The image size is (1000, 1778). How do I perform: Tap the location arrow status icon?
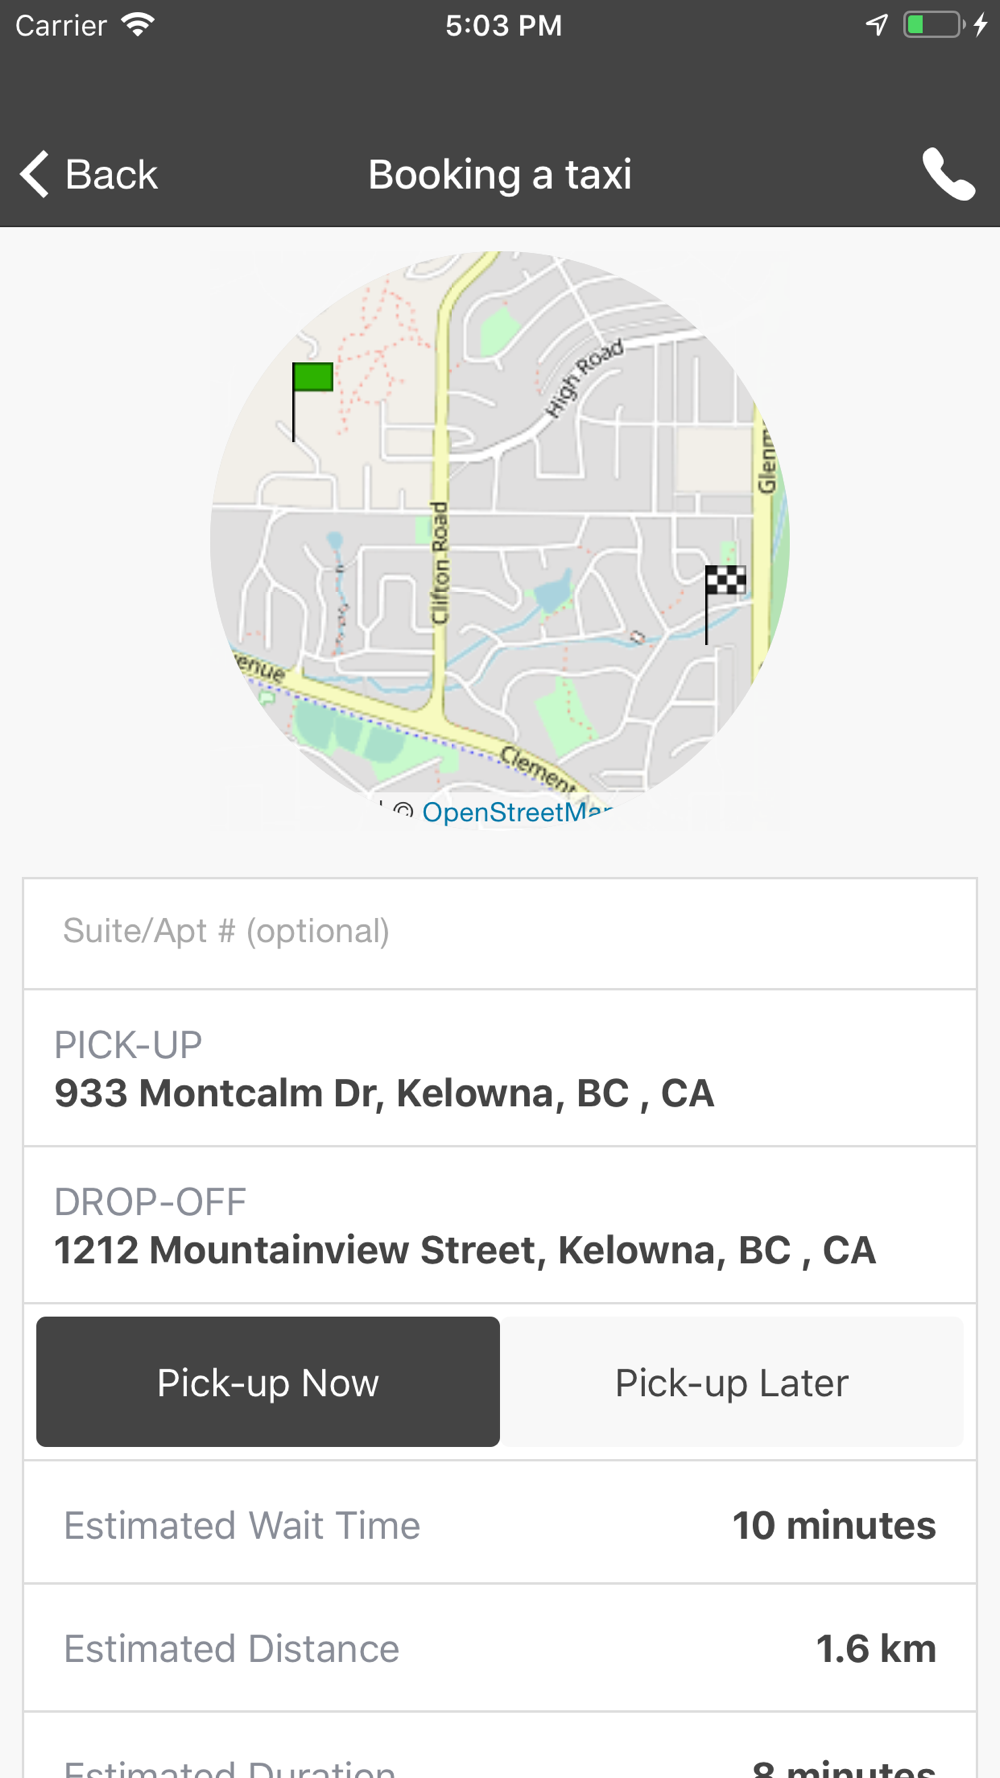[x=877, y=25]
